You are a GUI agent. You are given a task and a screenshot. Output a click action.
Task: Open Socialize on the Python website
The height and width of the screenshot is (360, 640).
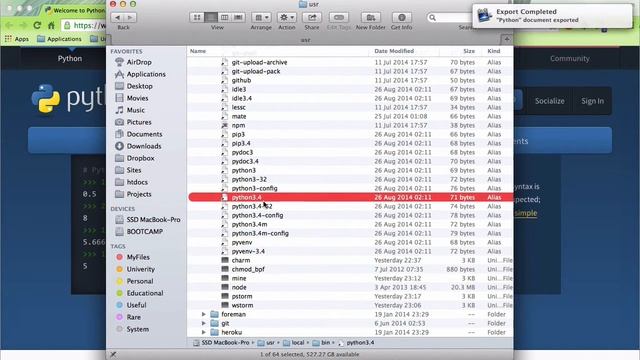549,101
